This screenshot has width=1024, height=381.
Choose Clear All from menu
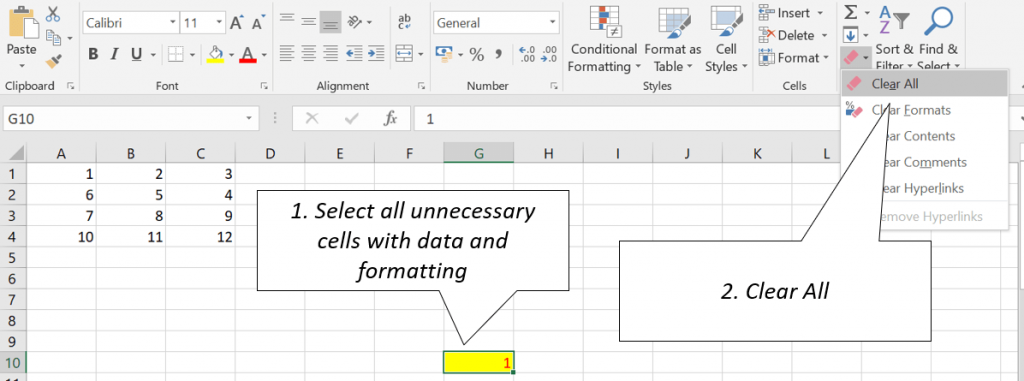[x=924, y=84]
